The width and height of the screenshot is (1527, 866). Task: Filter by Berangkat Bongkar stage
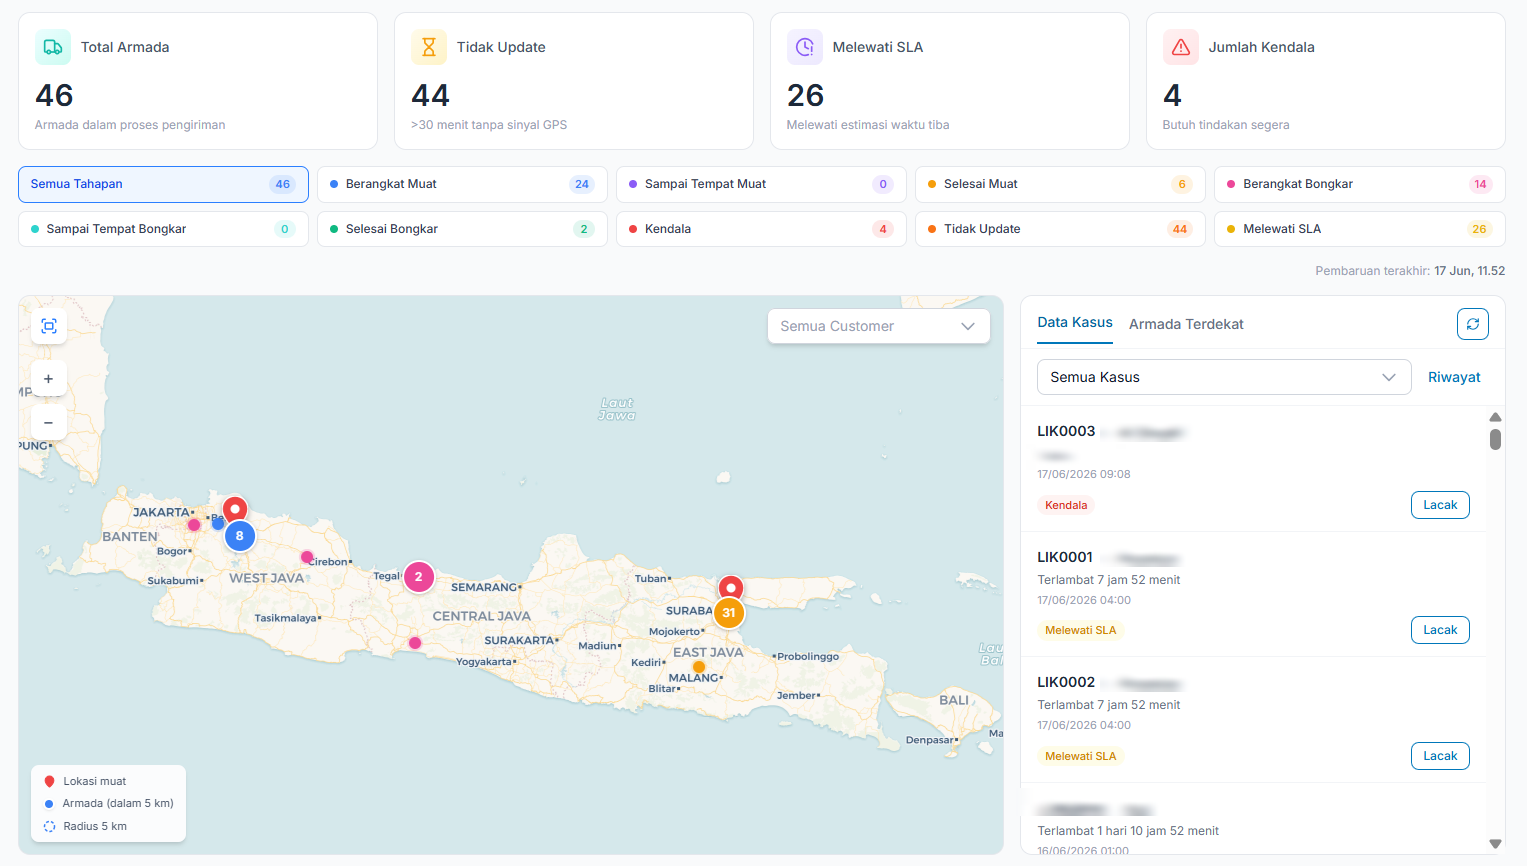1360,184
